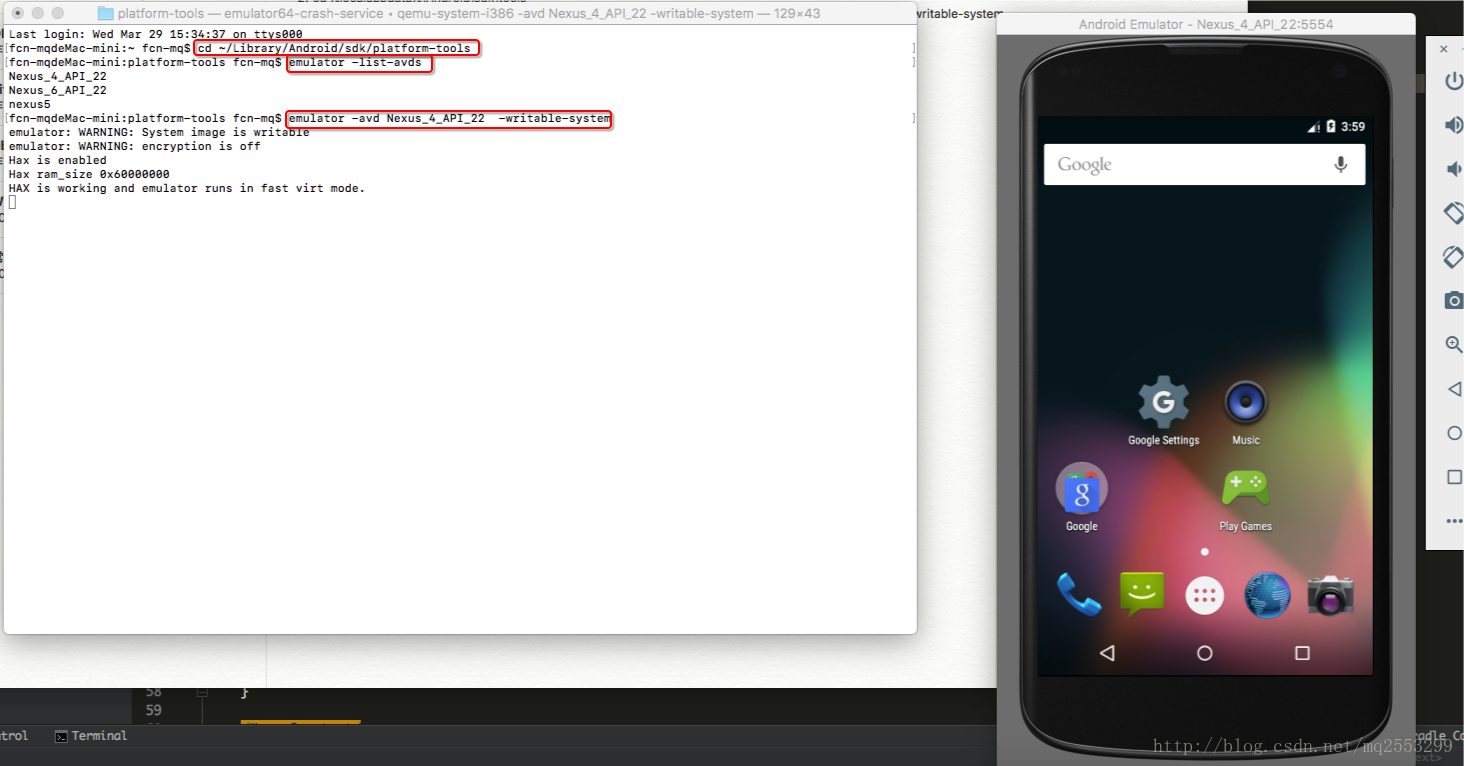
Task: Click the Android Emulator window title bar
Action: 1205,24
